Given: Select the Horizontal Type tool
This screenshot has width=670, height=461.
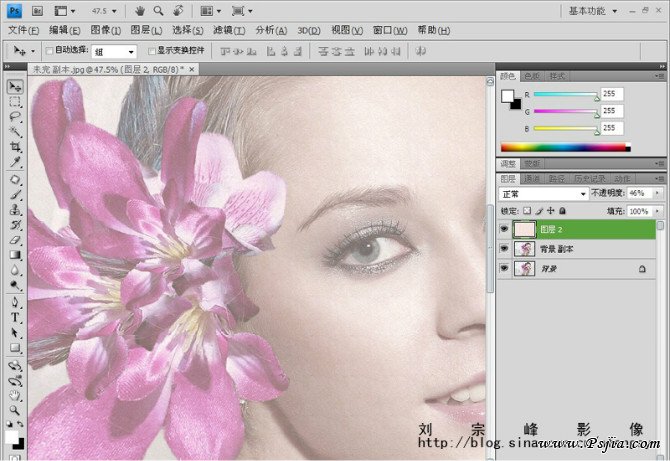Looking at the screenshot, I should 15,318.
